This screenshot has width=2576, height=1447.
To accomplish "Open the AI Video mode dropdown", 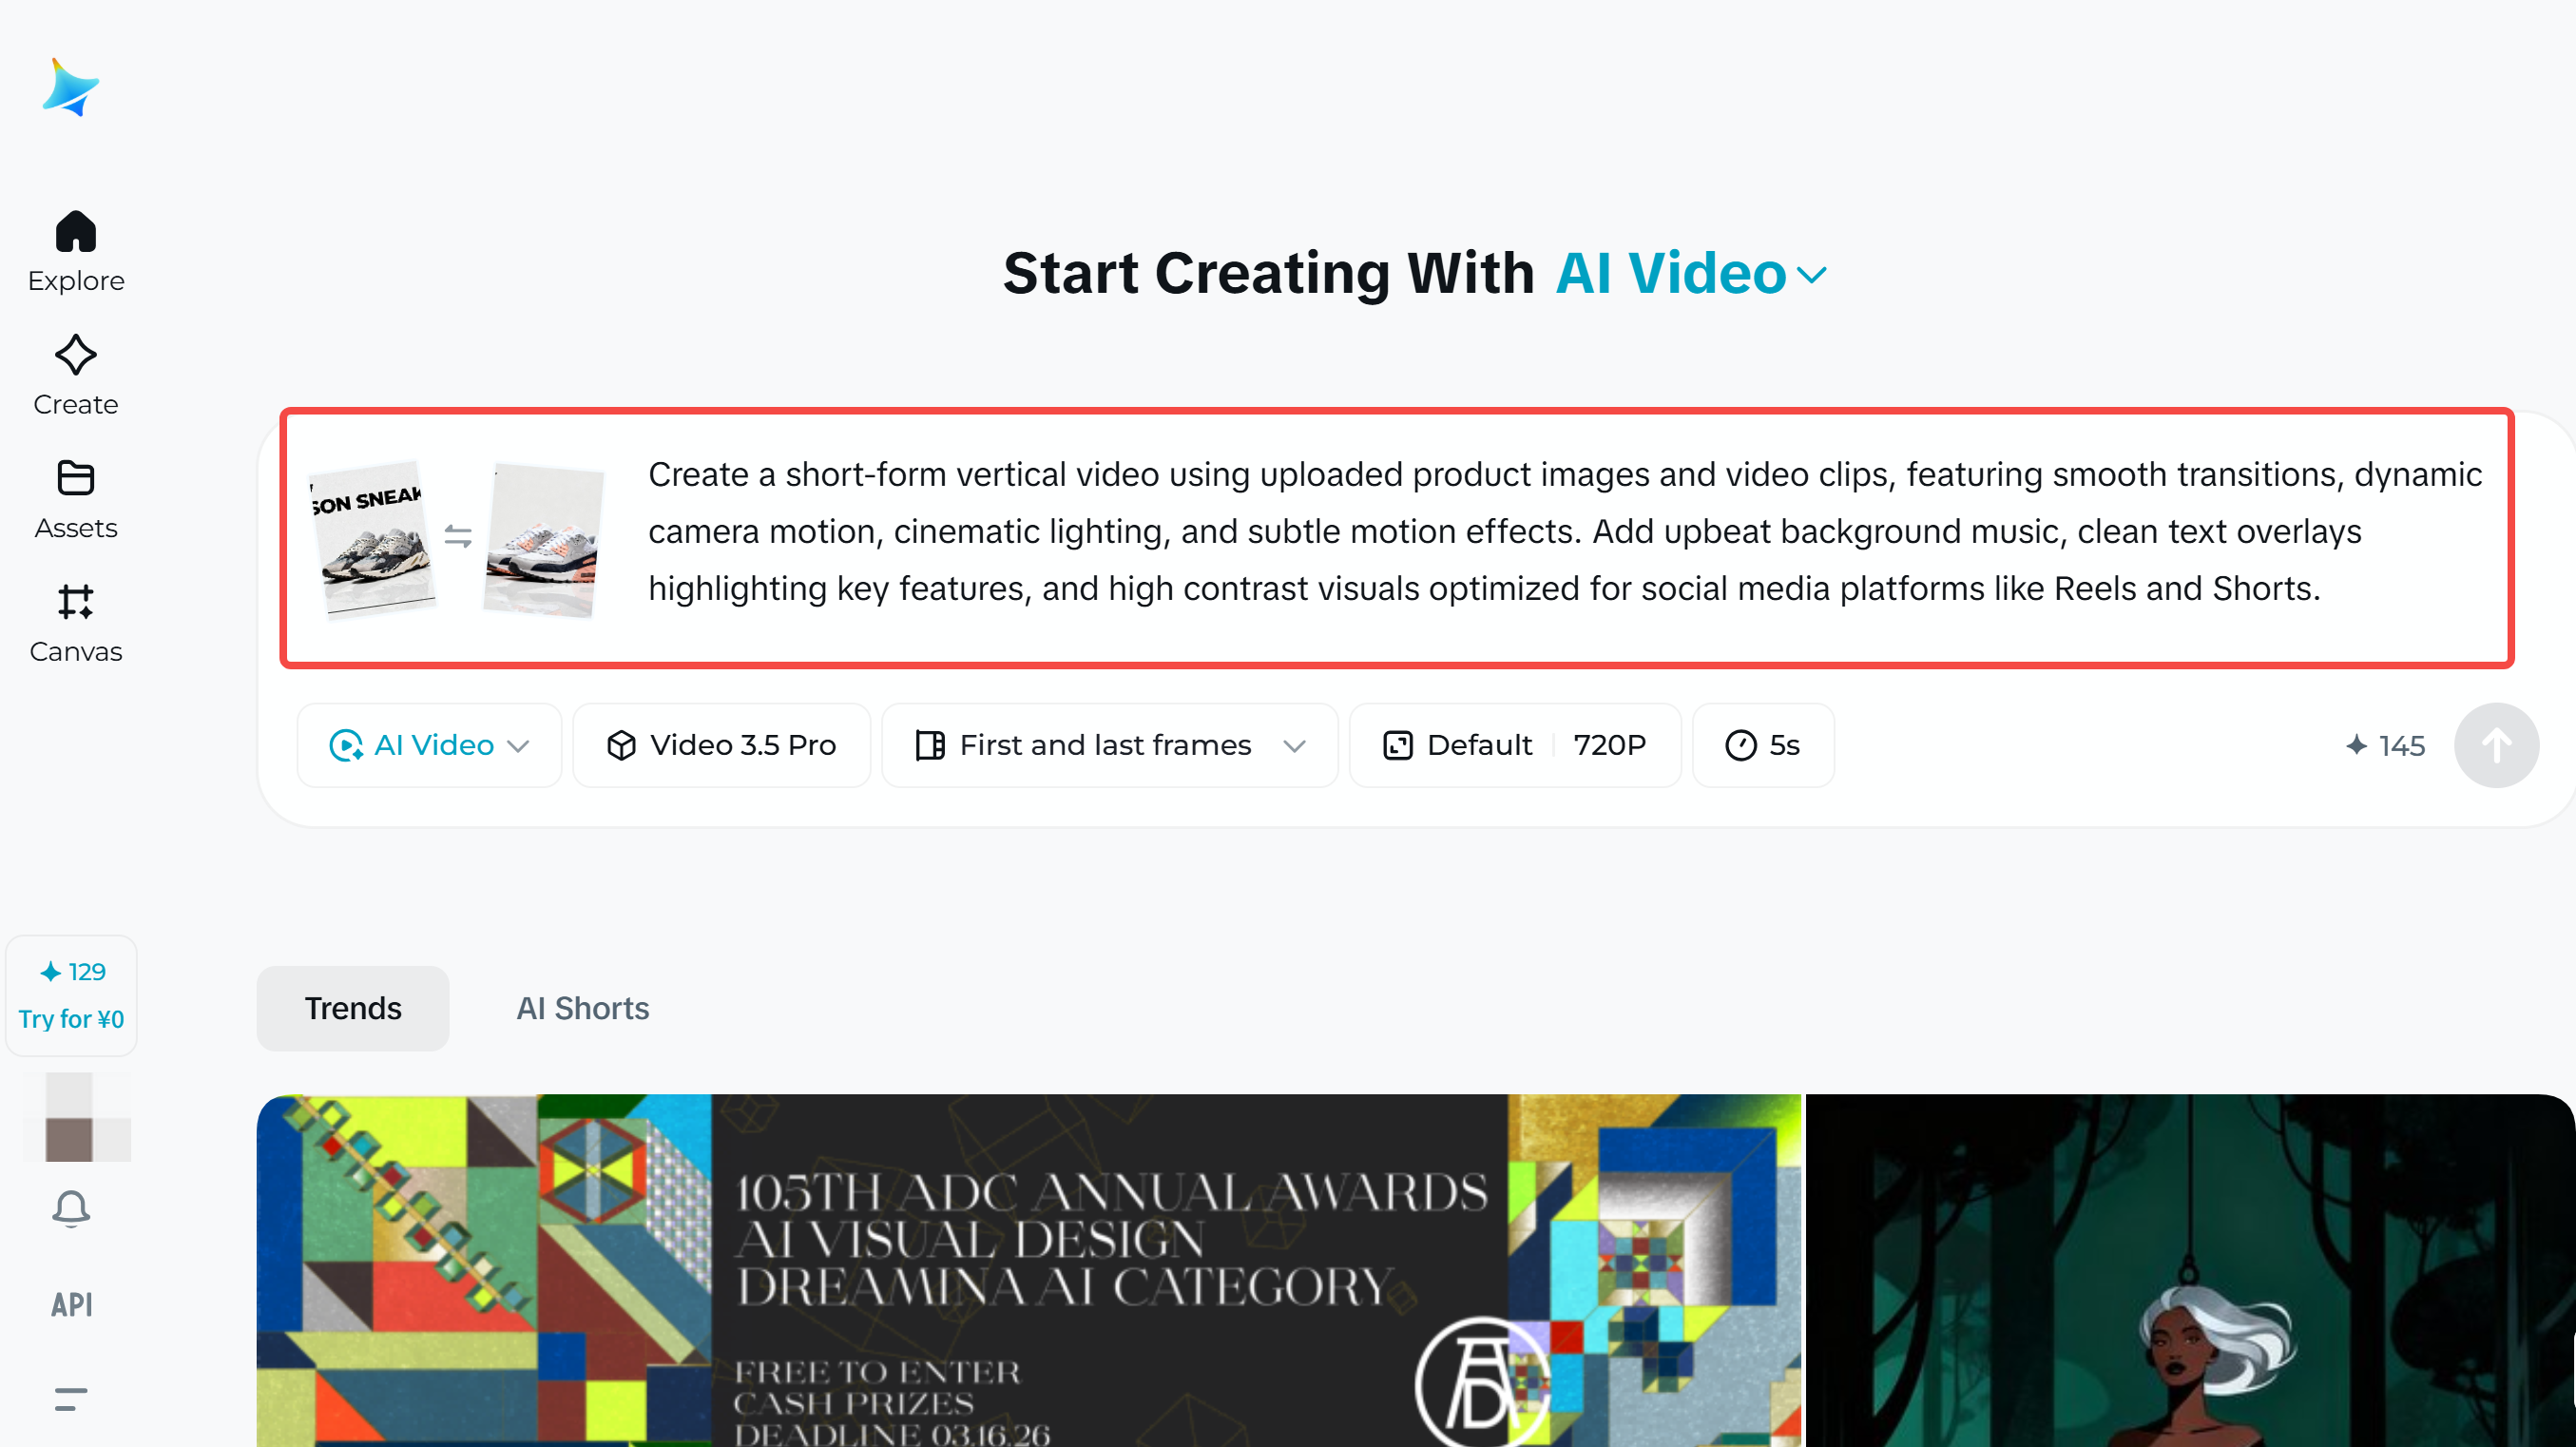I will pyautogui.click(x=429, y=745).
